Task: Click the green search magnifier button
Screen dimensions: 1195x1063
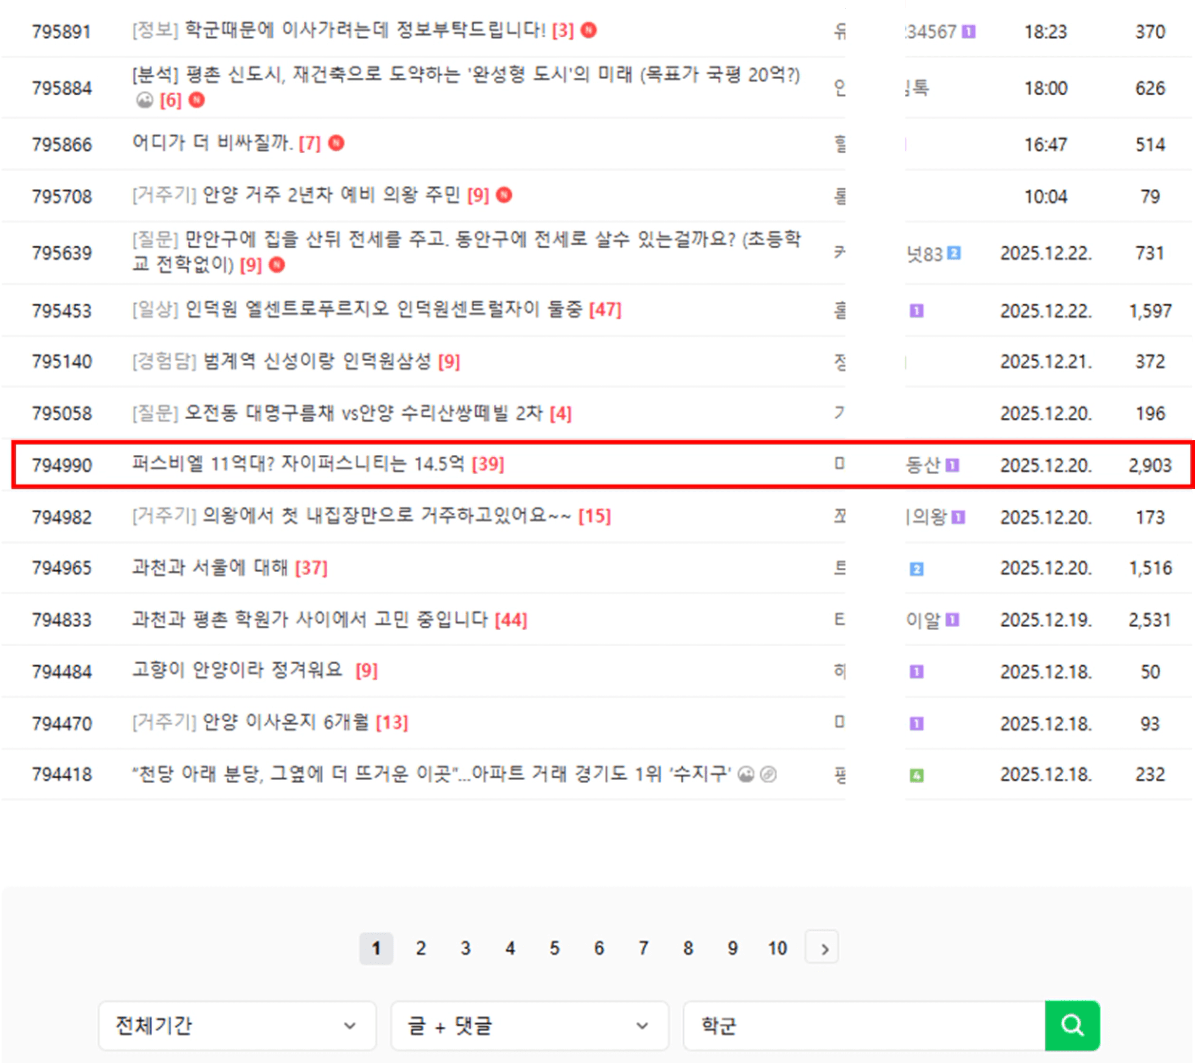Action: (1072, 1025)
